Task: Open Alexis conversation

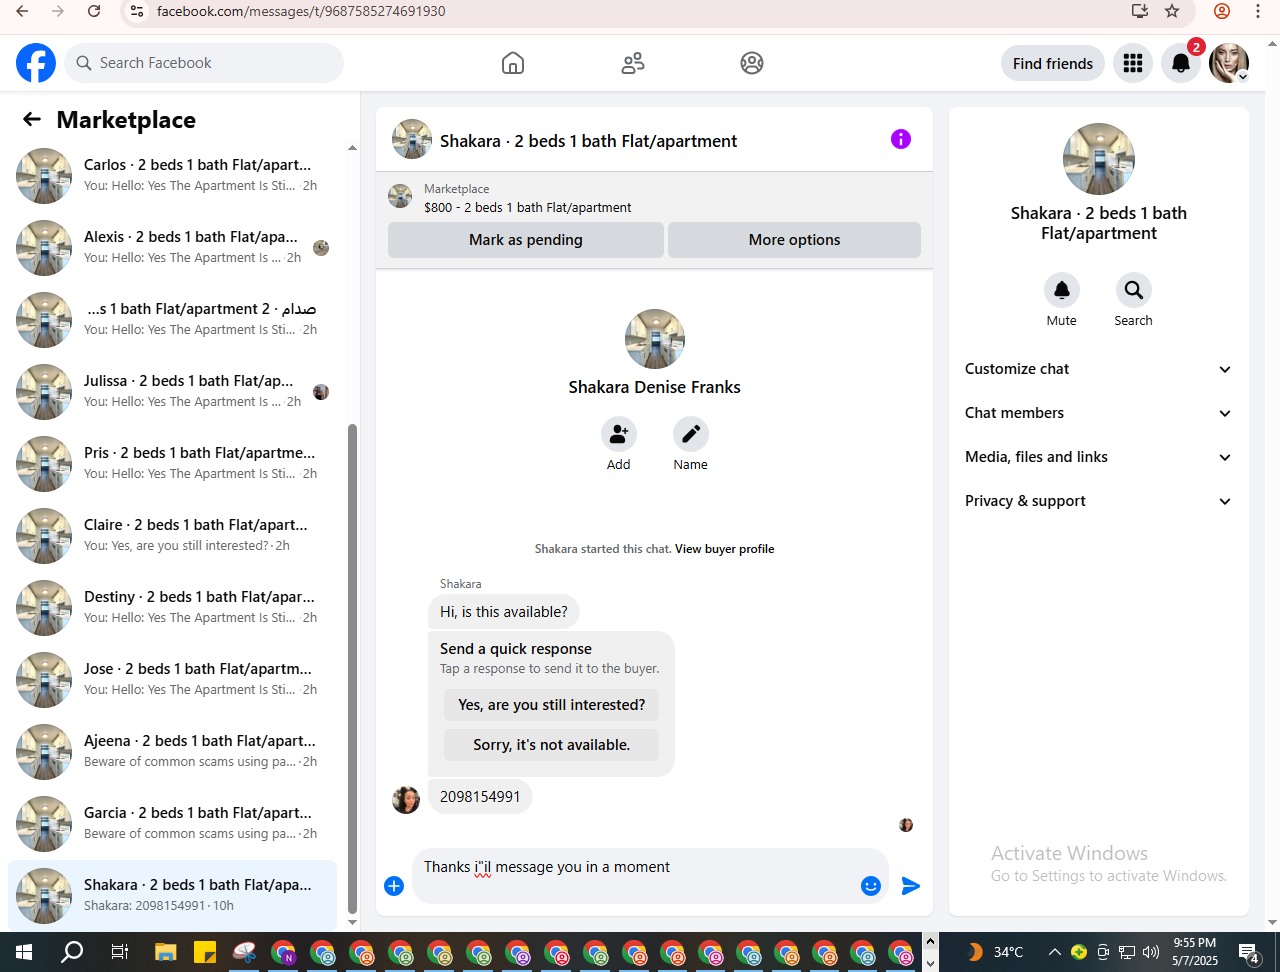Action: click(x=173, y=248)
